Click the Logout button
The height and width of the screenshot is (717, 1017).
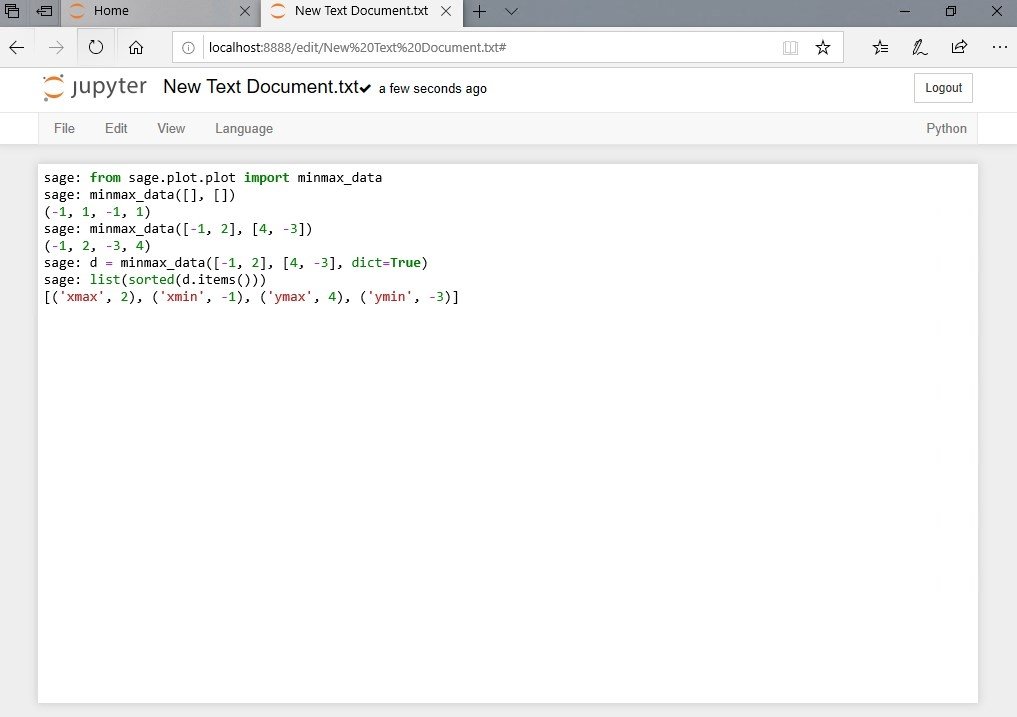pos(943,88)
